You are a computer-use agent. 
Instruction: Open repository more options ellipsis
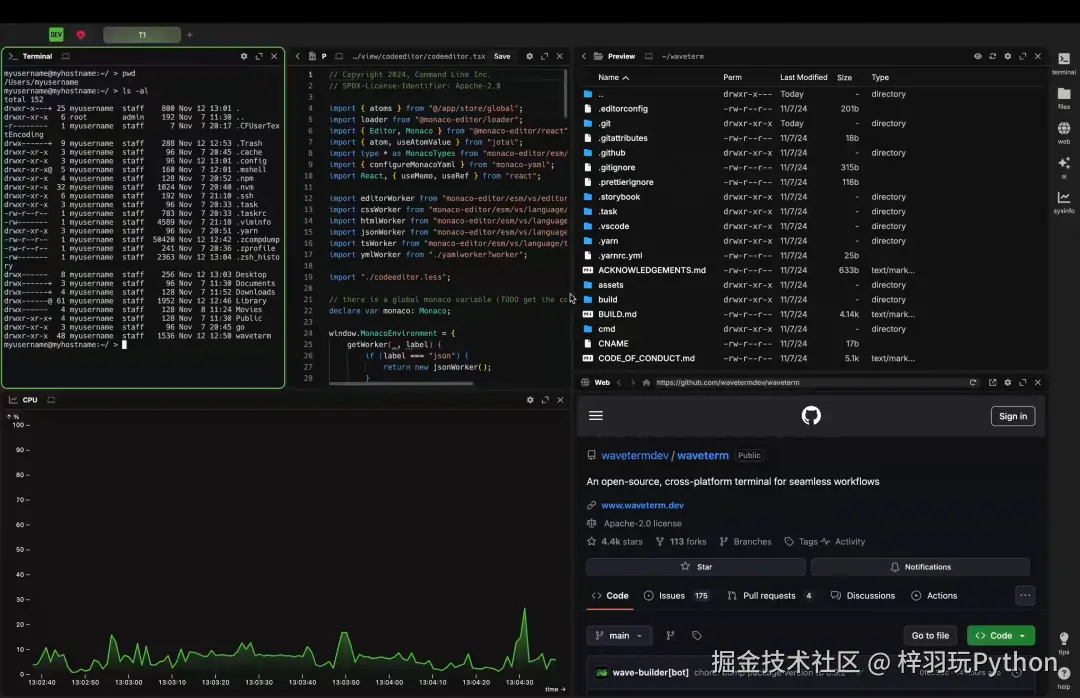click(x=1025, y=595)
